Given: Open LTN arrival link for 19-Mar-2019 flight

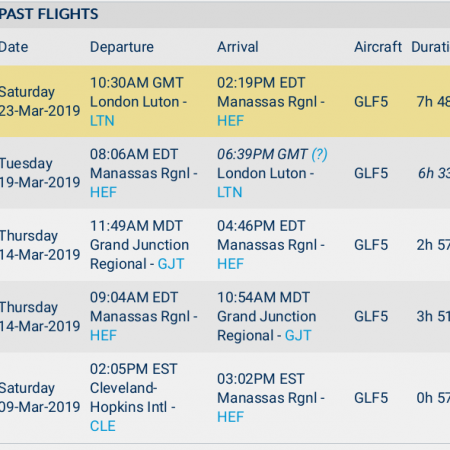Looking at the screenshot, I should [x=230, y=192].
